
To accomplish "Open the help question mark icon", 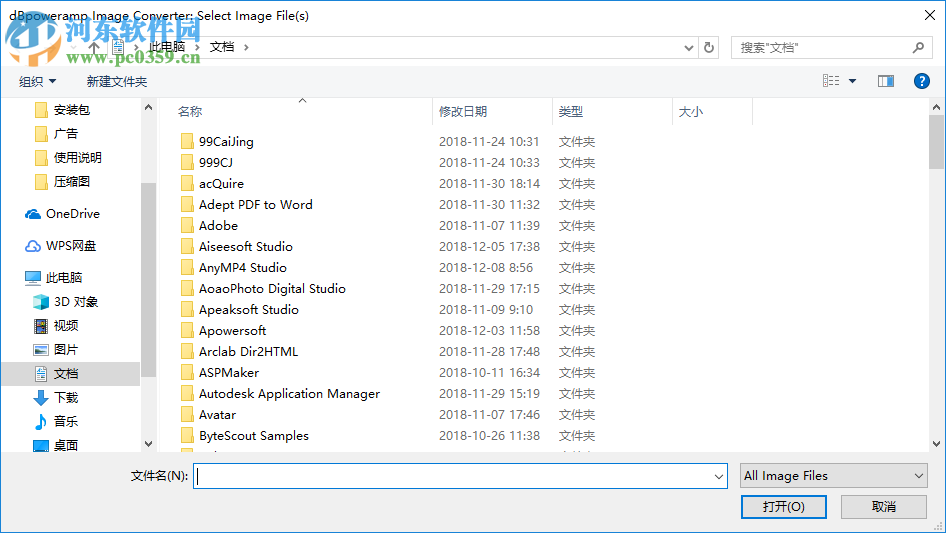I will [x=921, y=81].
